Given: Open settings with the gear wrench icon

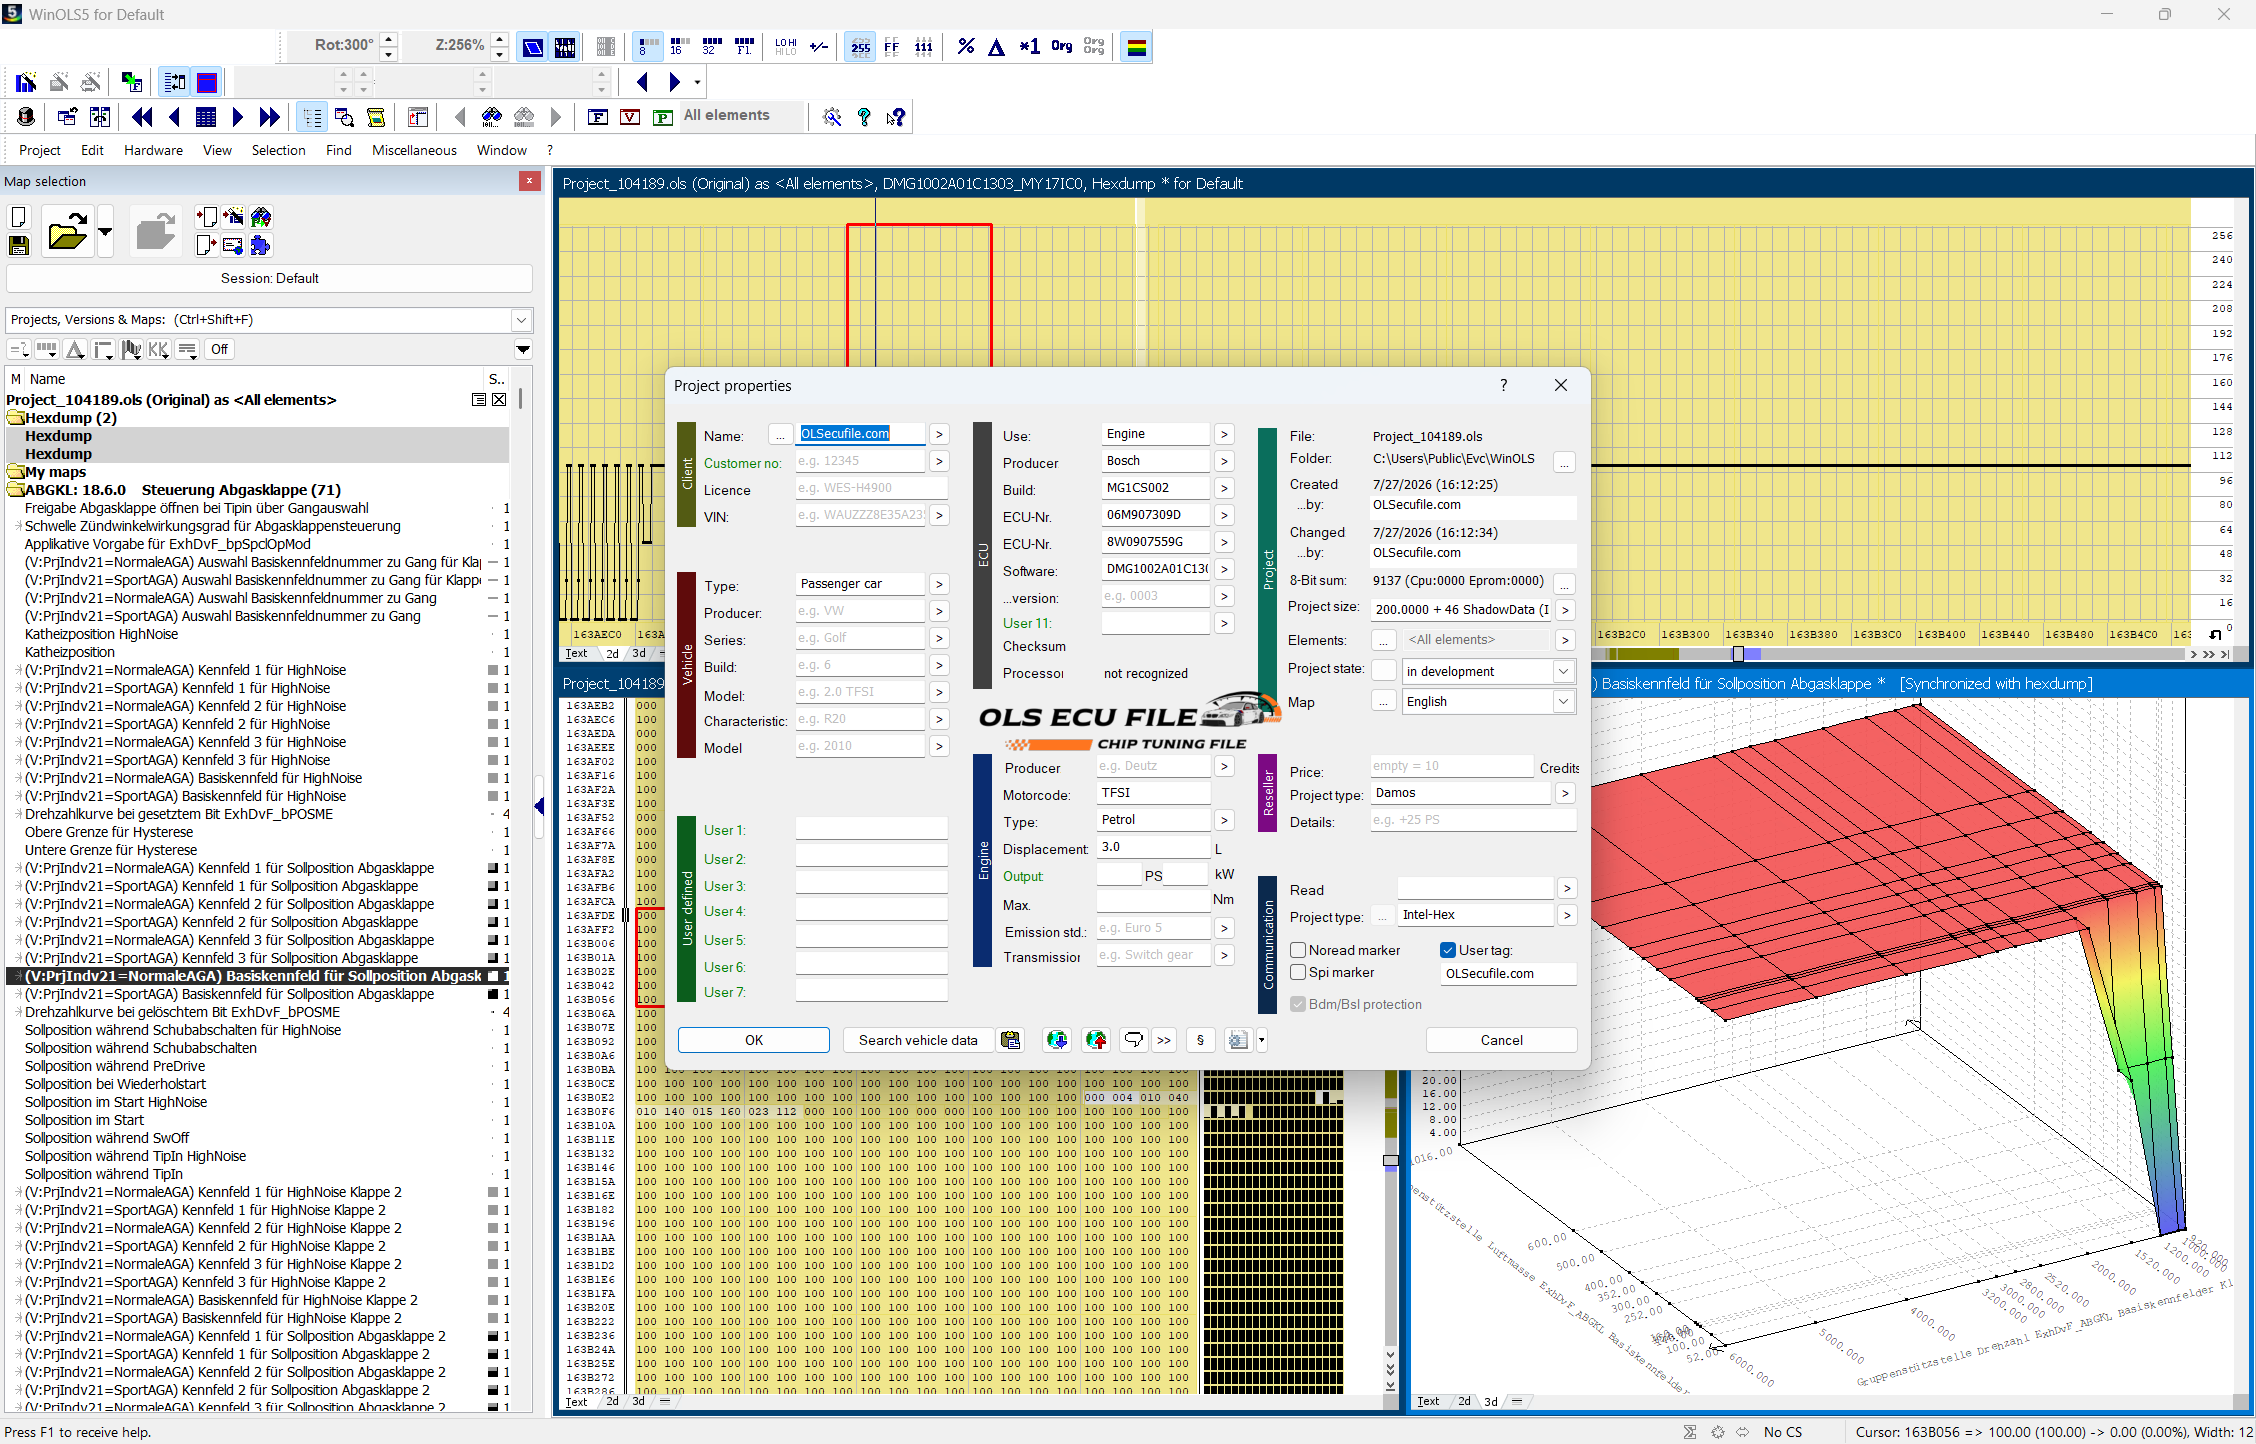Looking at the screenshot, I should point(832,117).
